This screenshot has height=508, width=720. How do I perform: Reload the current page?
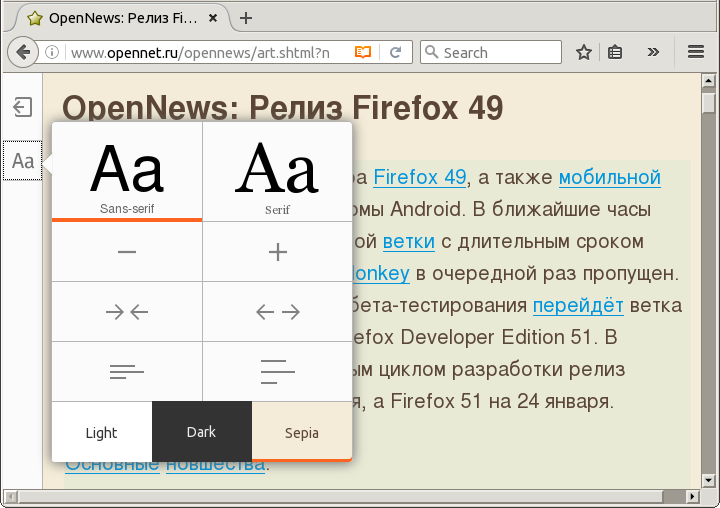tap(395, 52)
